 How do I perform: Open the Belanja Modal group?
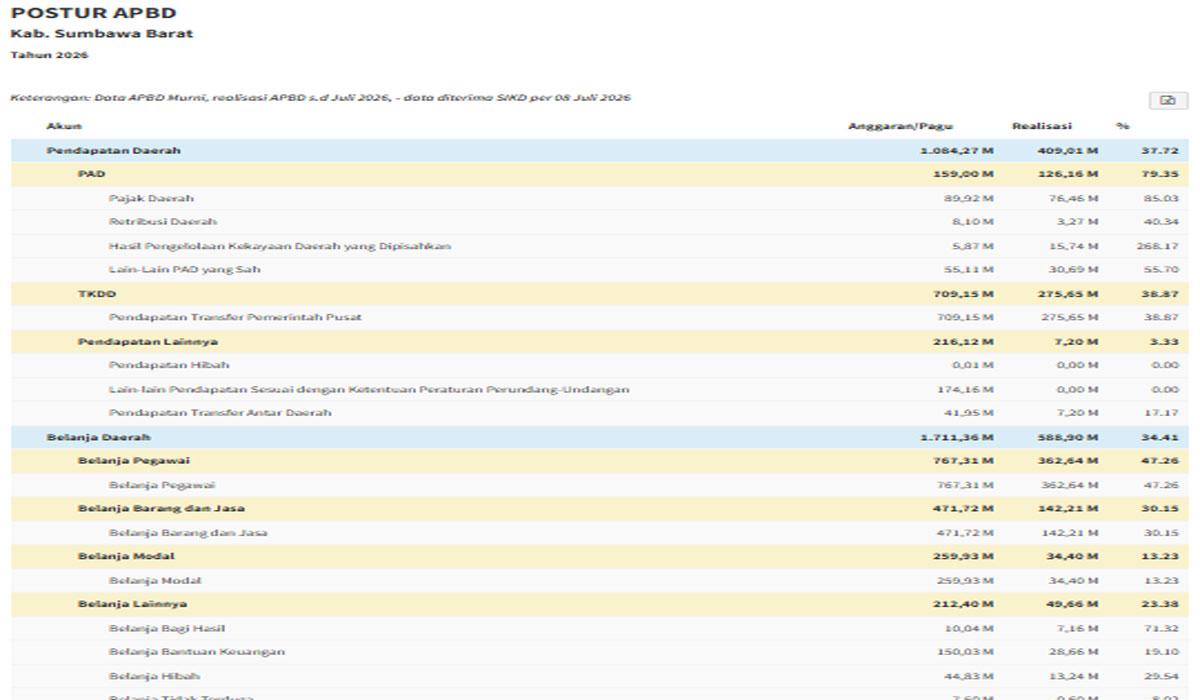click(x=600, y=557)
